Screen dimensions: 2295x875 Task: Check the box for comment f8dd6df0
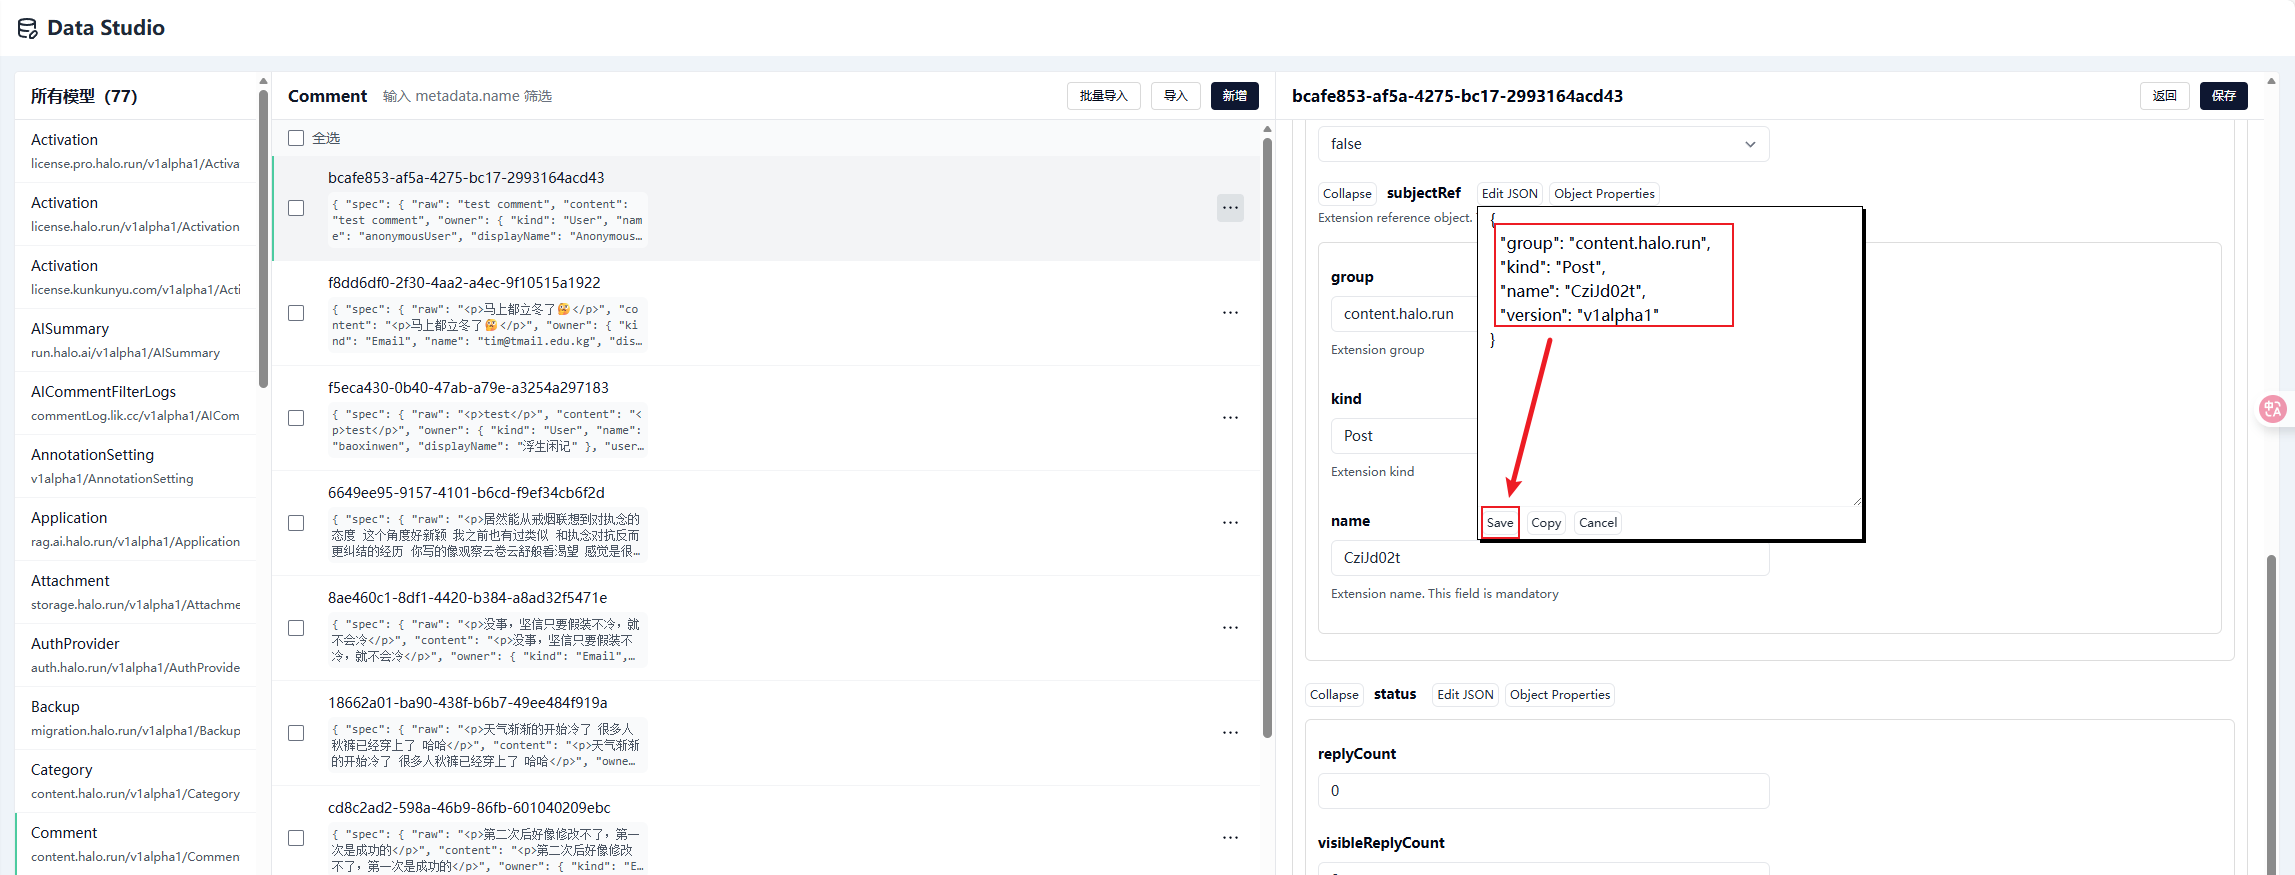click(x=296, y=313)
